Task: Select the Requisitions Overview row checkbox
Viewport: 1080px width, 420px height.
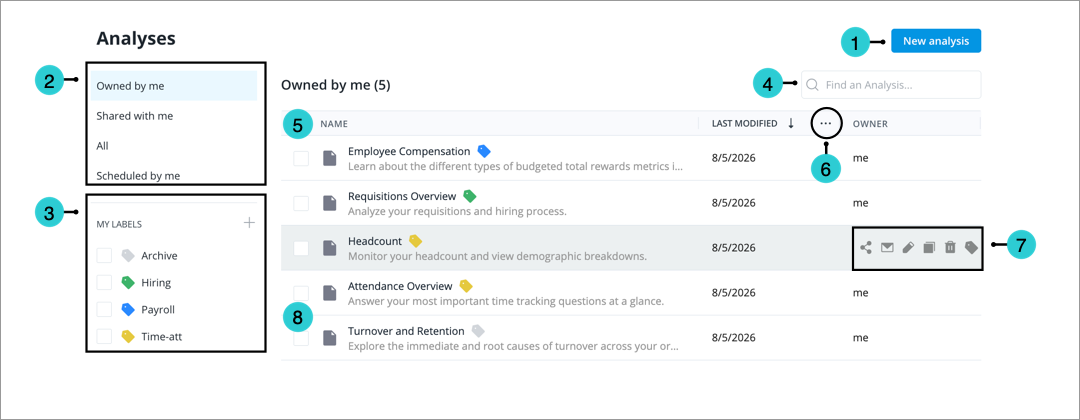Action: 301,203
